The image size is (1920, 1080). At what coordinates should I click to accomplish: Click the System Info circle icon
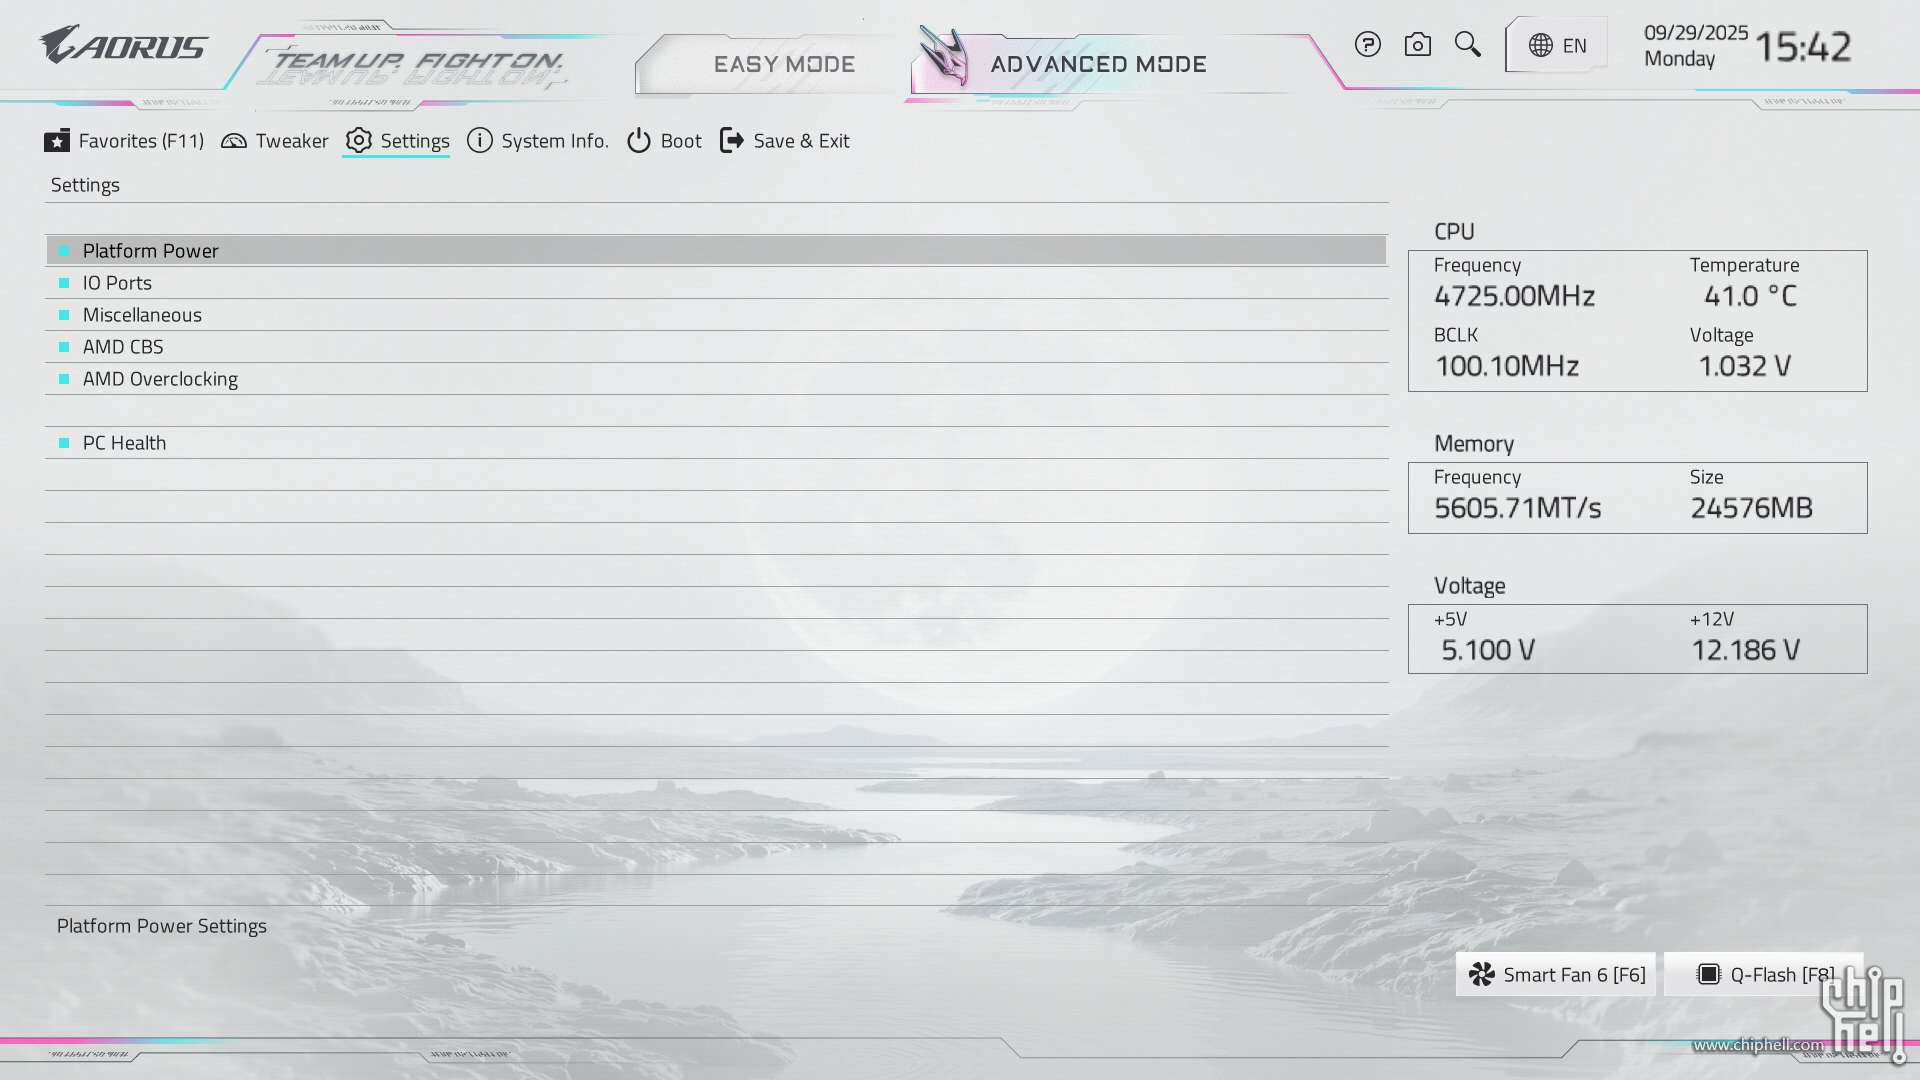point(480,141)
